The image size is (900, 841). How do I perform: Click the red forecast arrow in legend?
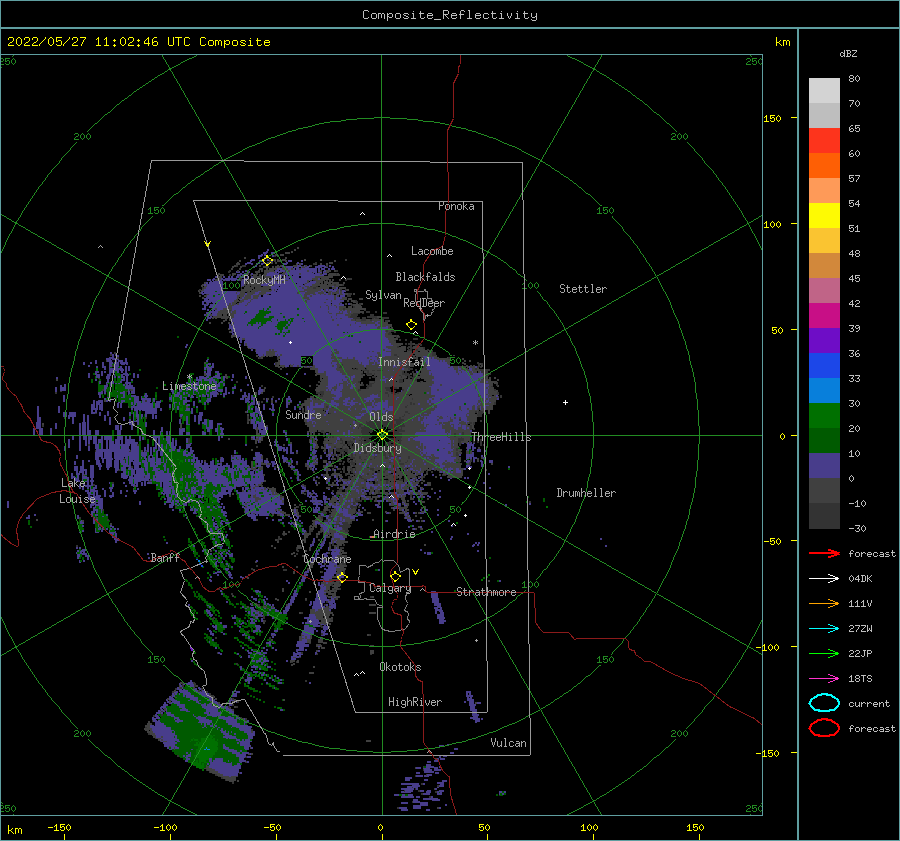click(x=824, y=553)
